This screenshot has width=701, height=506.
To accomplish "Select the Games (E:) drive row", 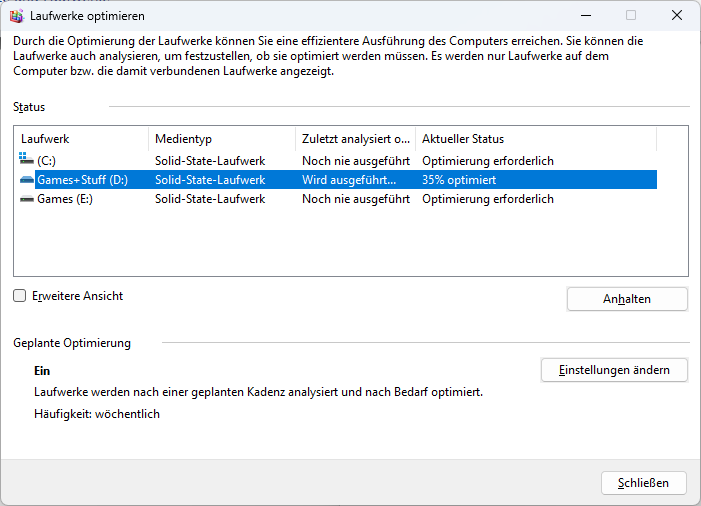I will (64, 199).
